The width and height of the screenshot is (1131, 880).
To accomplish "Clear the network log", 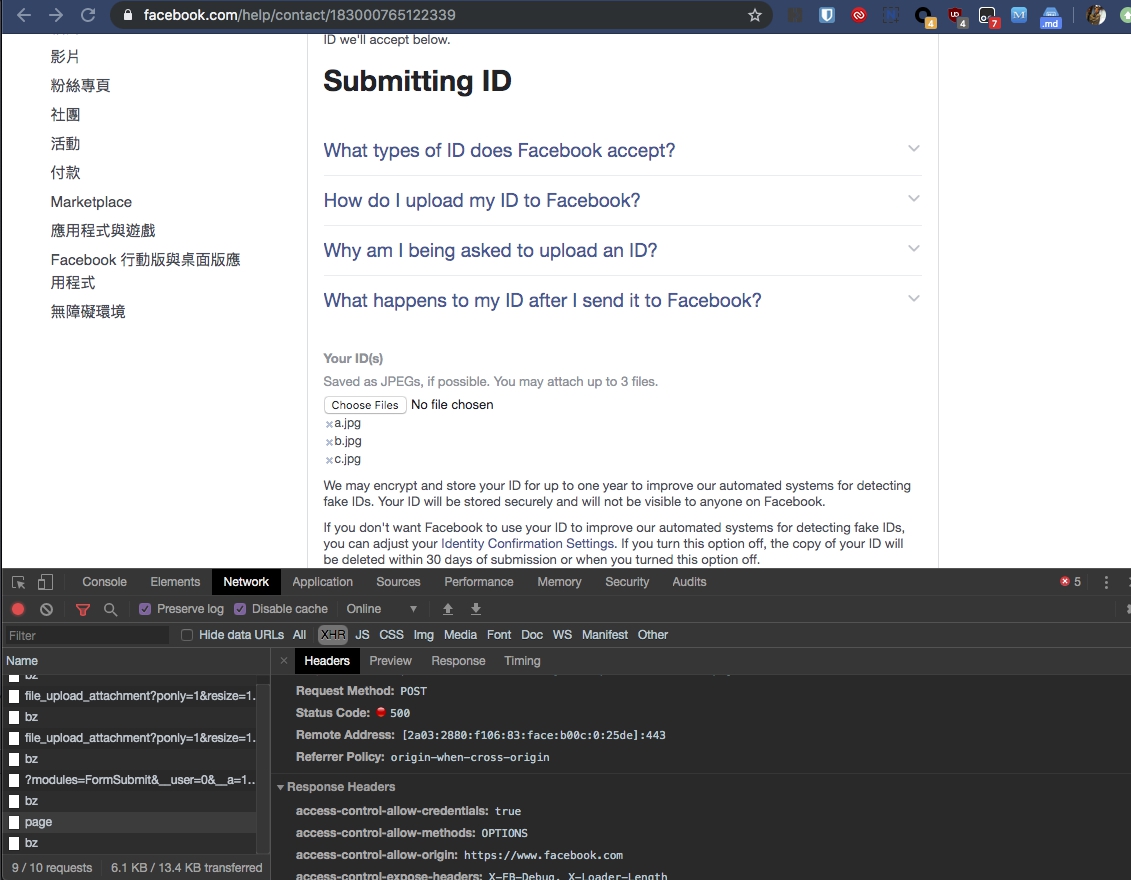I will click(46, 610).
